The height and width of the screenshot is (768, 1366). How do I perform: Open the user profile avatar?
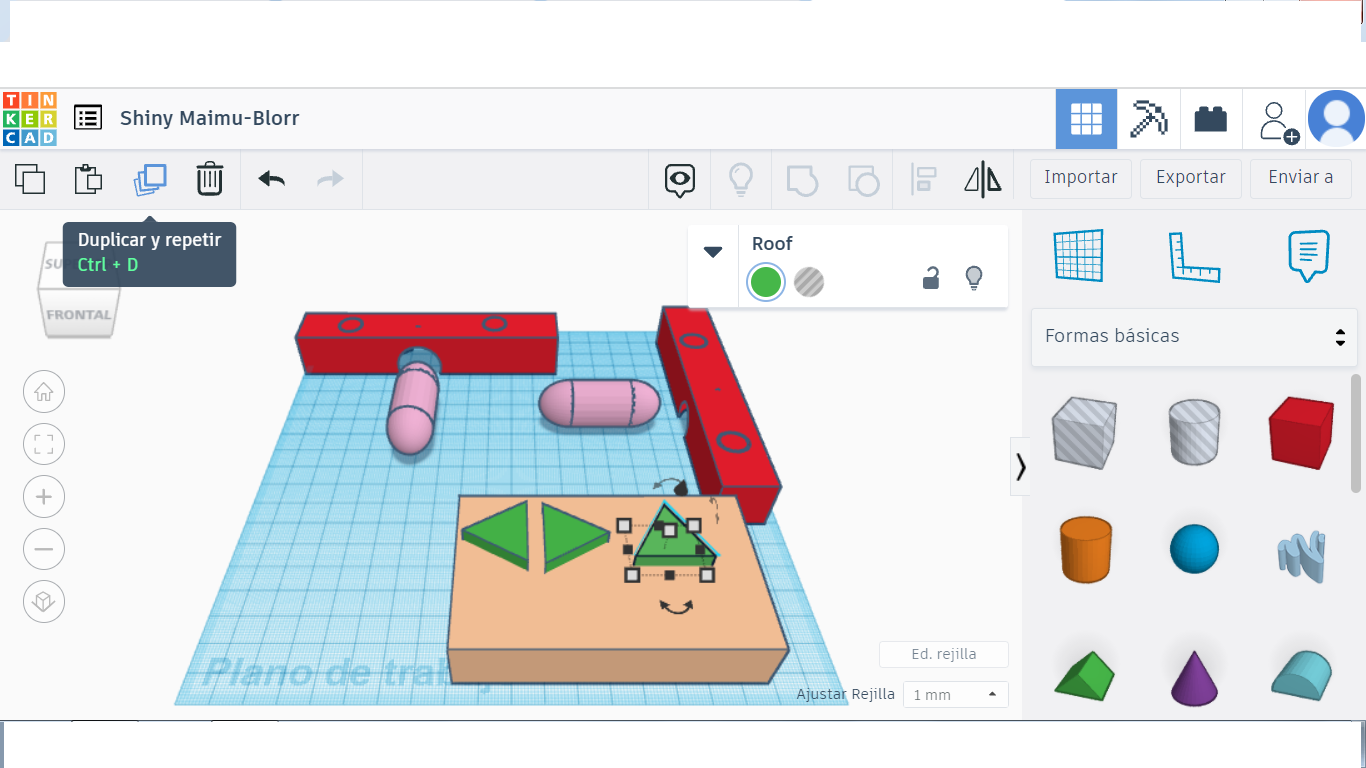pyautogui.click(x=1336, y=119)
